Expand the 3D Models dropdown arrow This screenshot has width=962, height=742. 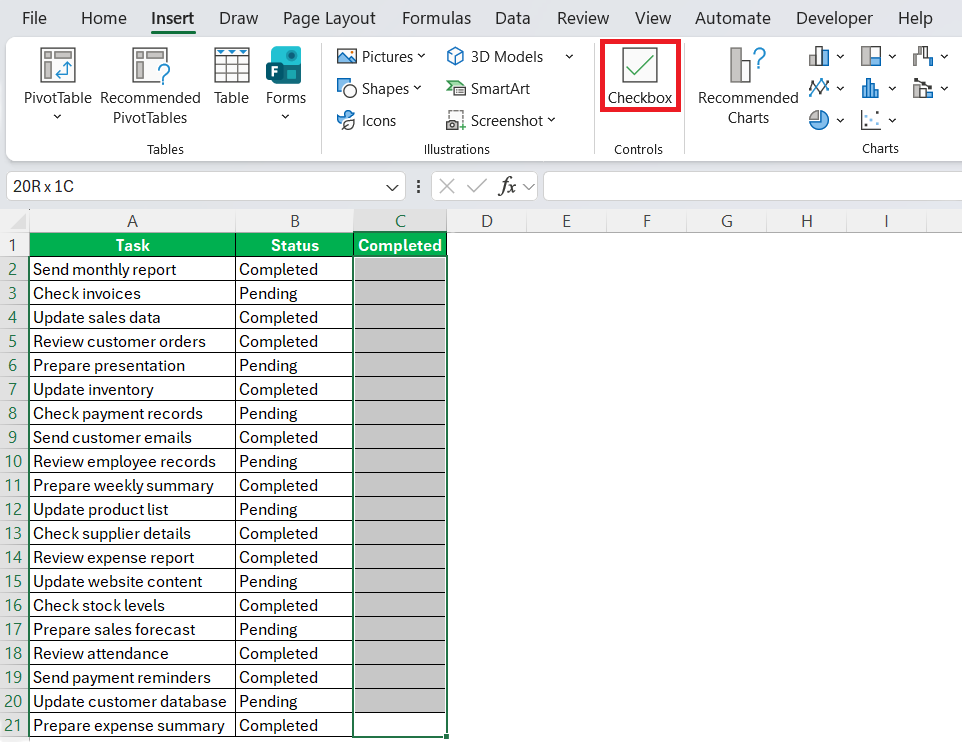pos(569,56)
